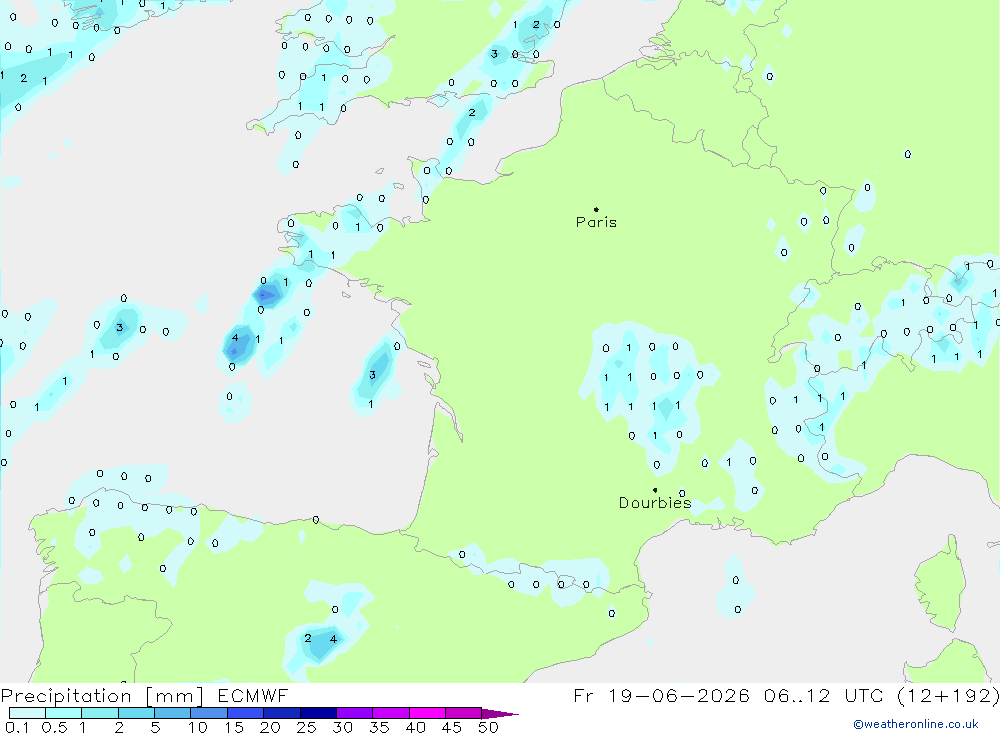Click the 0.1 legend scale label
The width and height of the screenshot is (1000, 733).
(x=17, y=727)
